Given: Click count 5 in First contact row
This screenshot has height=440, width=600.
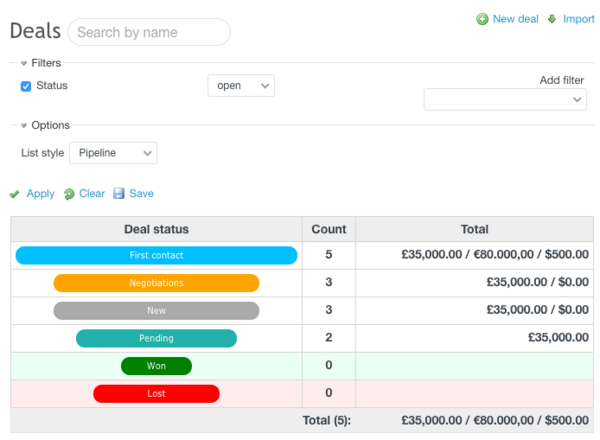Looking at the screenshot, I should click(329, 254).
